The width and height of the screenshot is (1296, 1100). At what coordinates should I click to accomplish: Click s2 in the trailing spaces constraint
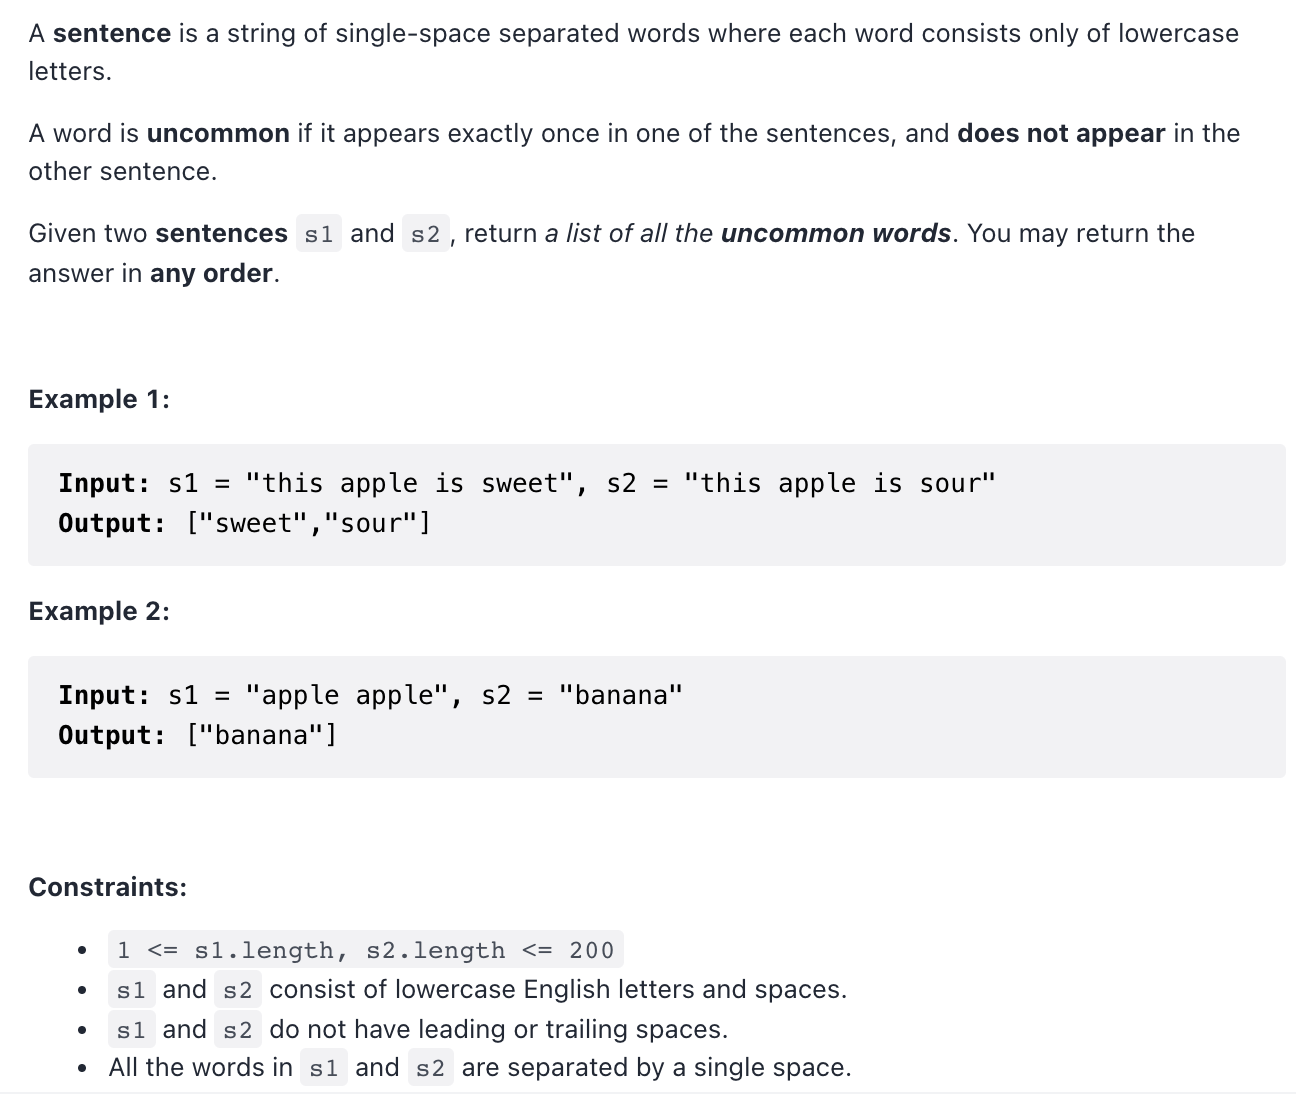[x=238, y=1029]
